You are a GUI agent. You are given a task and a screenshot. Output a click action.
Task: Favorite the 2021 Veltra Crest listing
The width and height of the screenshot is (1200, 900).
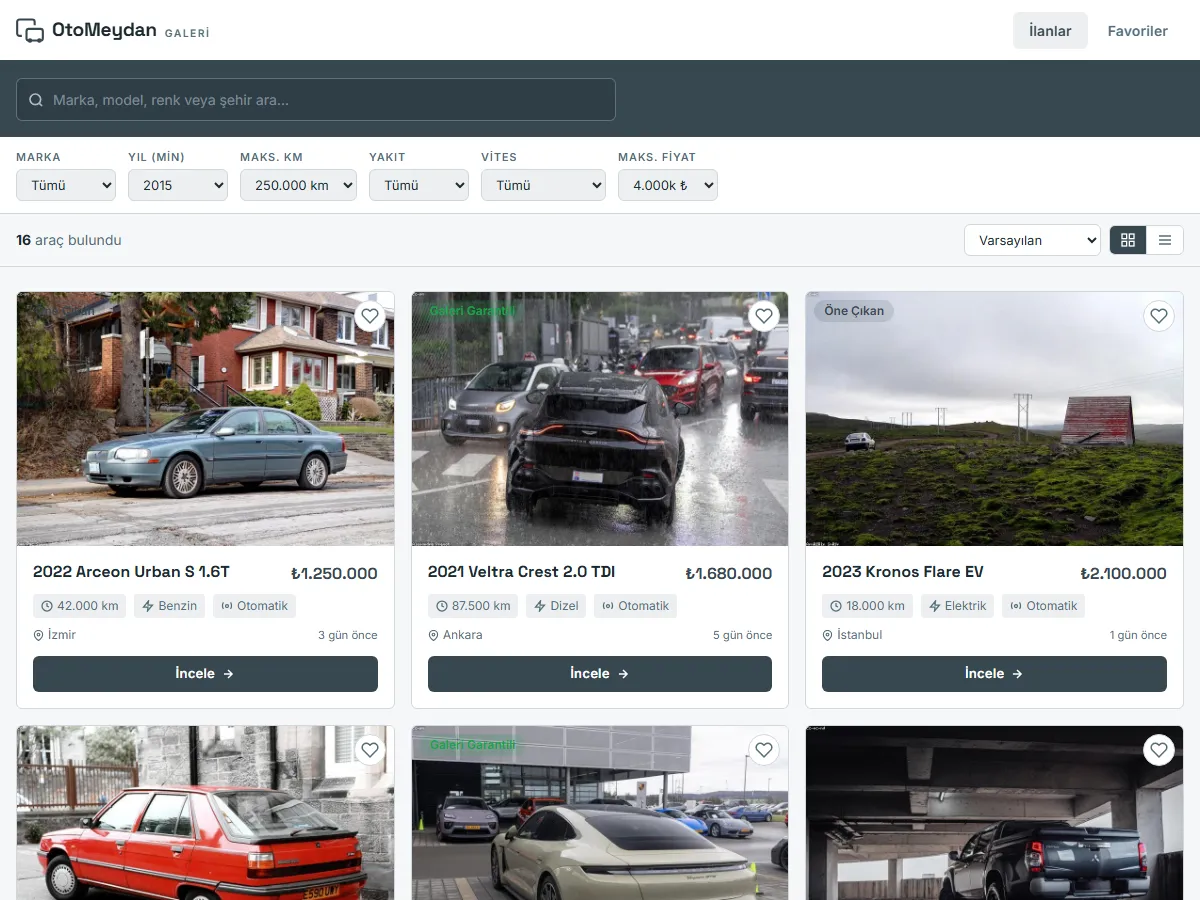764,317
